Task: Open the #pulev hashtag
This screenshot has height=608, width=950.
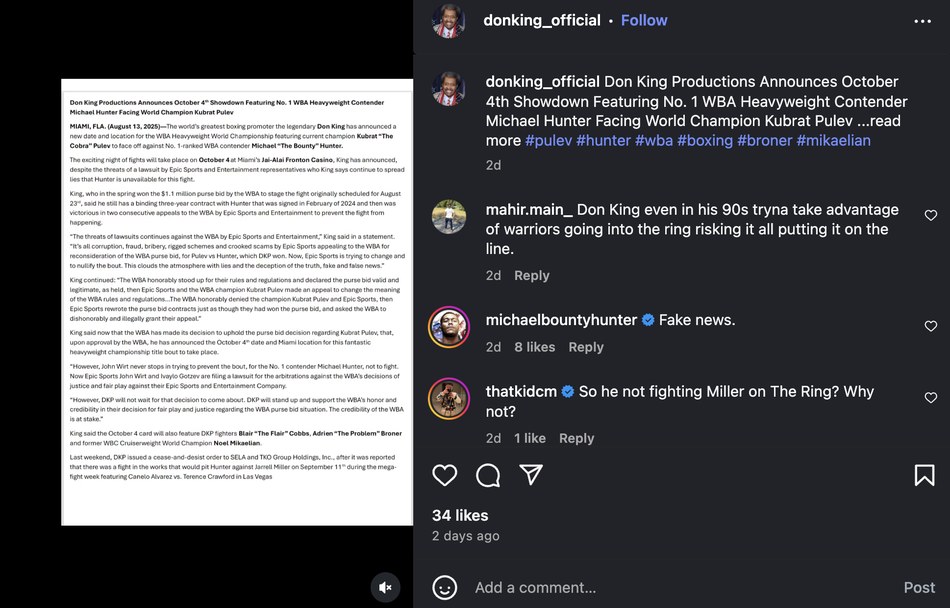Action: tap(548, 140)
